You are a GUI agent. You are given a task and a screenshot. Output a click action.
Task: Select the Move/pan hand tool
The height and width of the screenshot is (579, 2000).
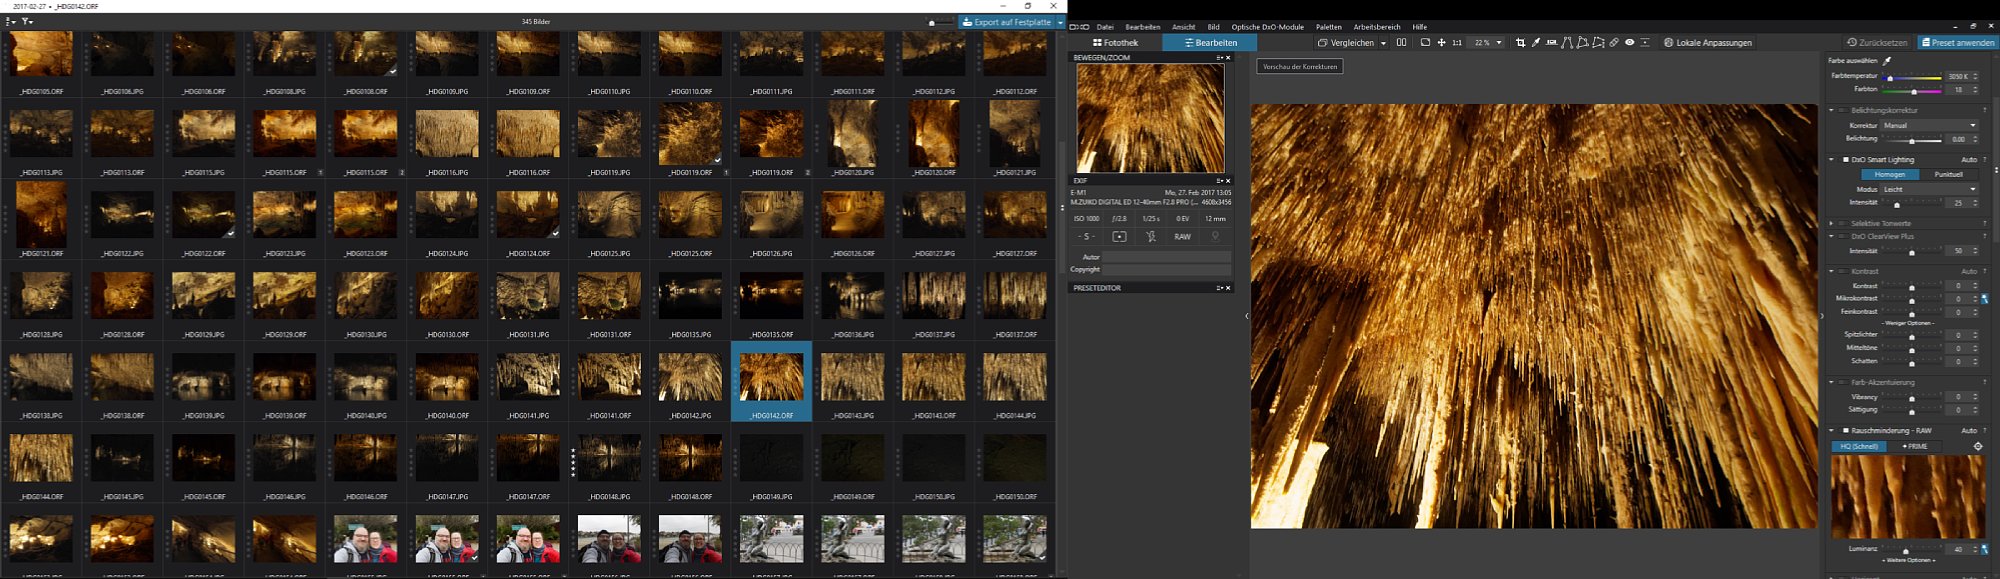[x=1441, y=43]
